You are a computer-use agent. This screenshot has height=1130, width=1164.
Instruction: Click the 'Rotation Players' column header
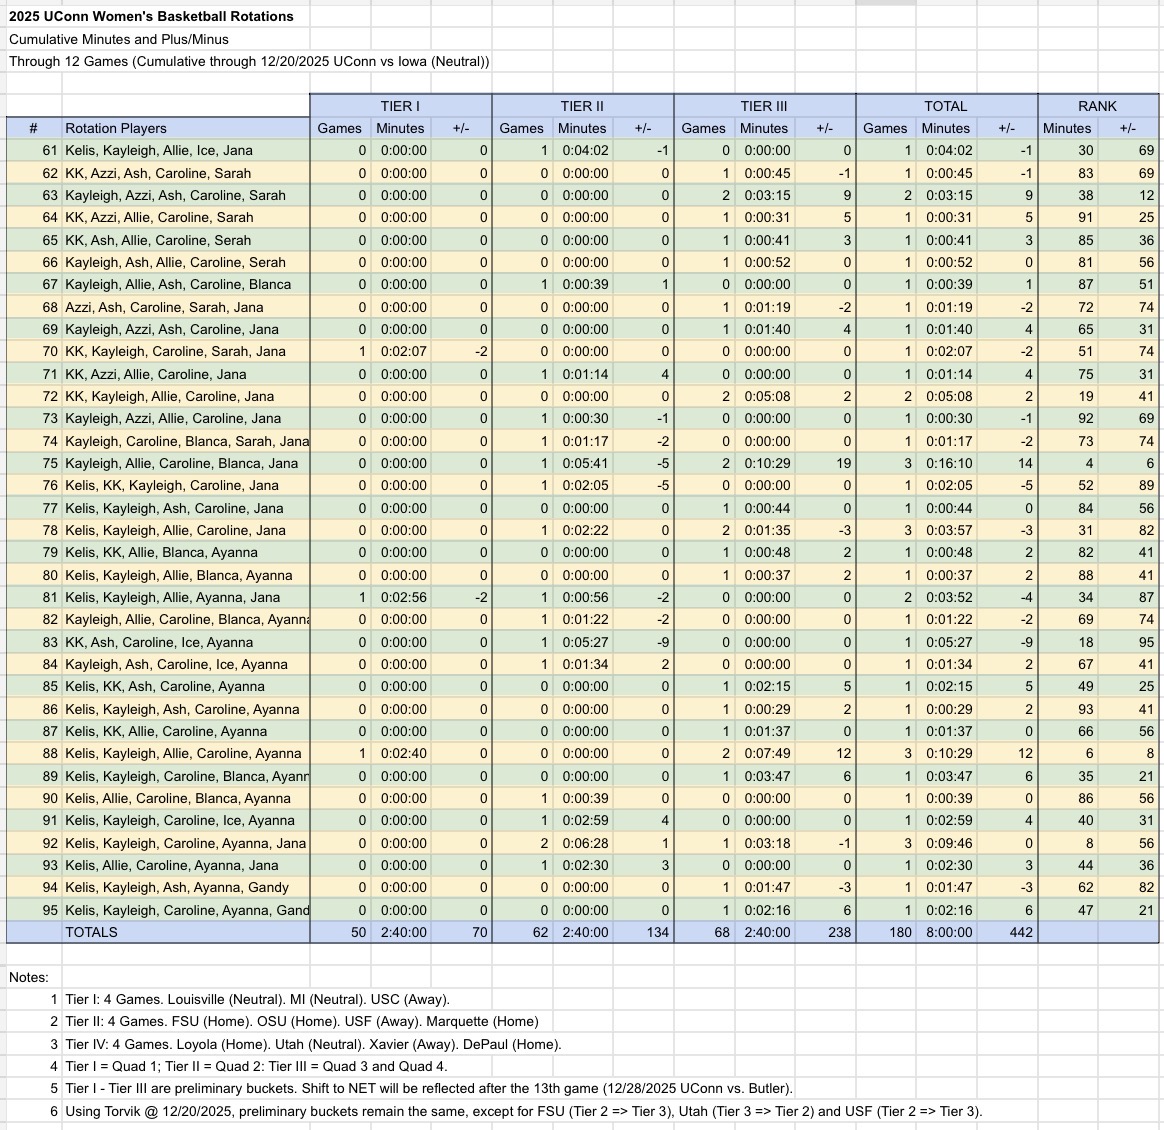click(116, 128)
